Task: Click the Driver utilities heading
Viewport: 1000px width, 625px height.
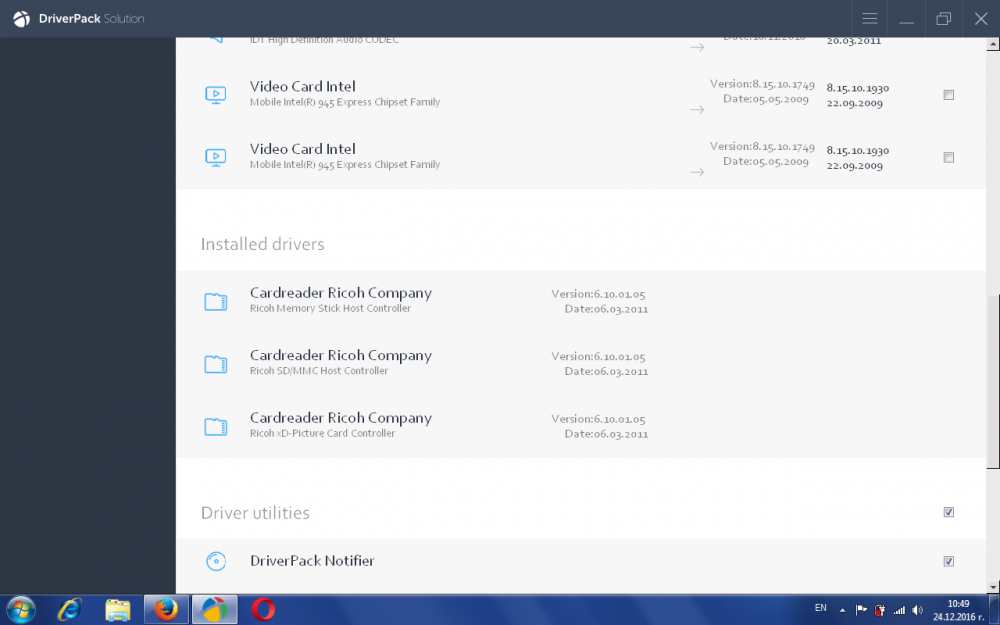Action: click(255, 513)
